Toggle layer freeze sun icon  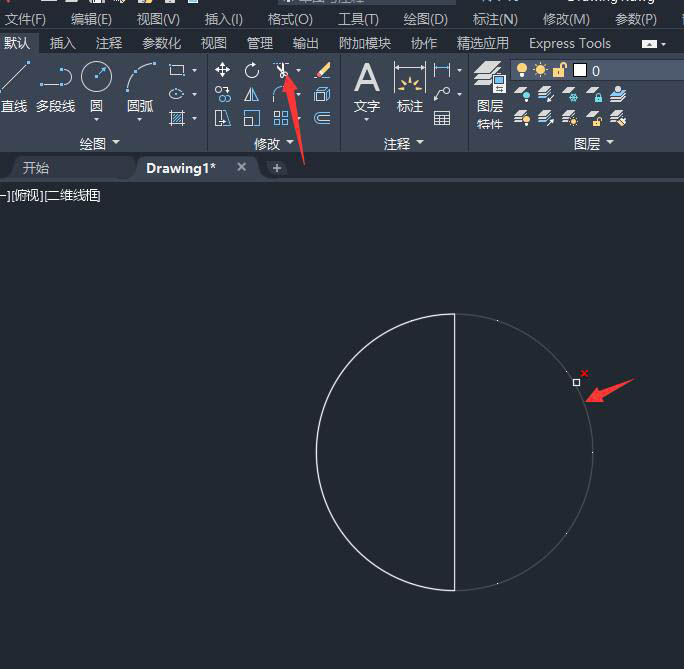click(x=541, y=70)
